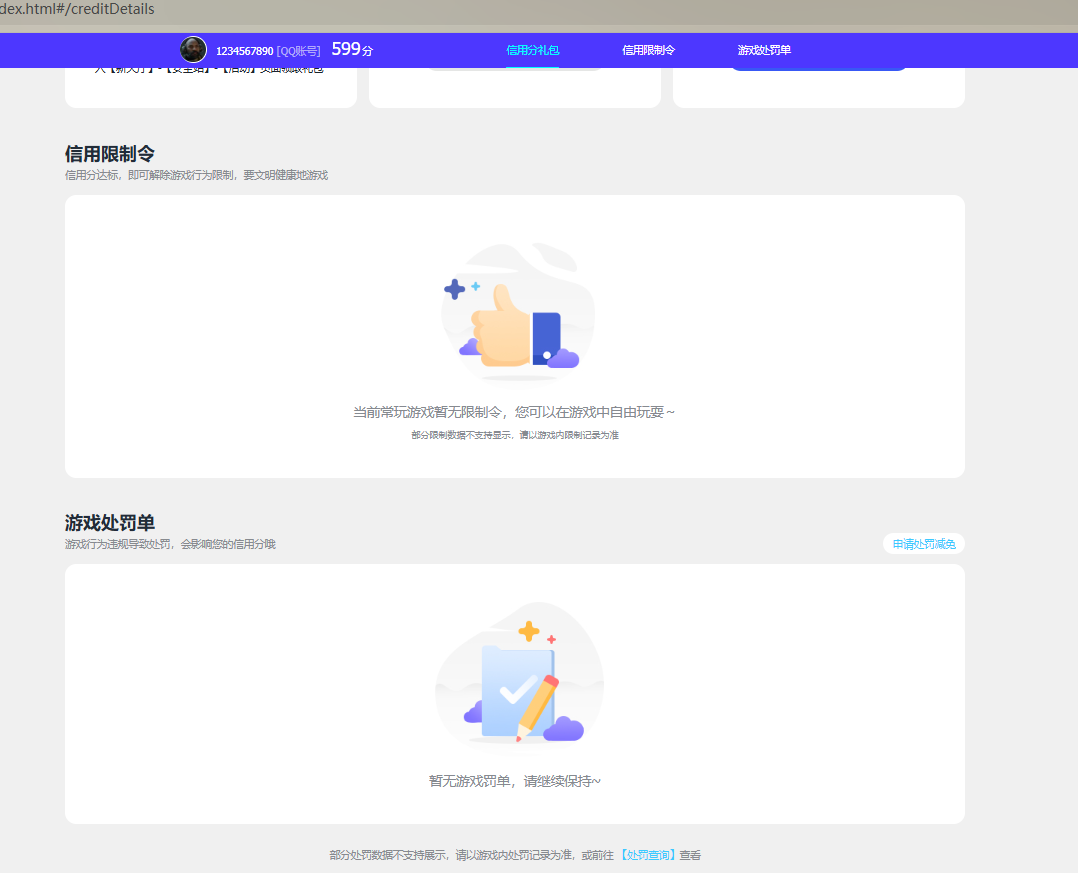The width and height of the screenshot is (1078, 873).
Task: Click the address bar URL creditDetails
Action: 77,9
